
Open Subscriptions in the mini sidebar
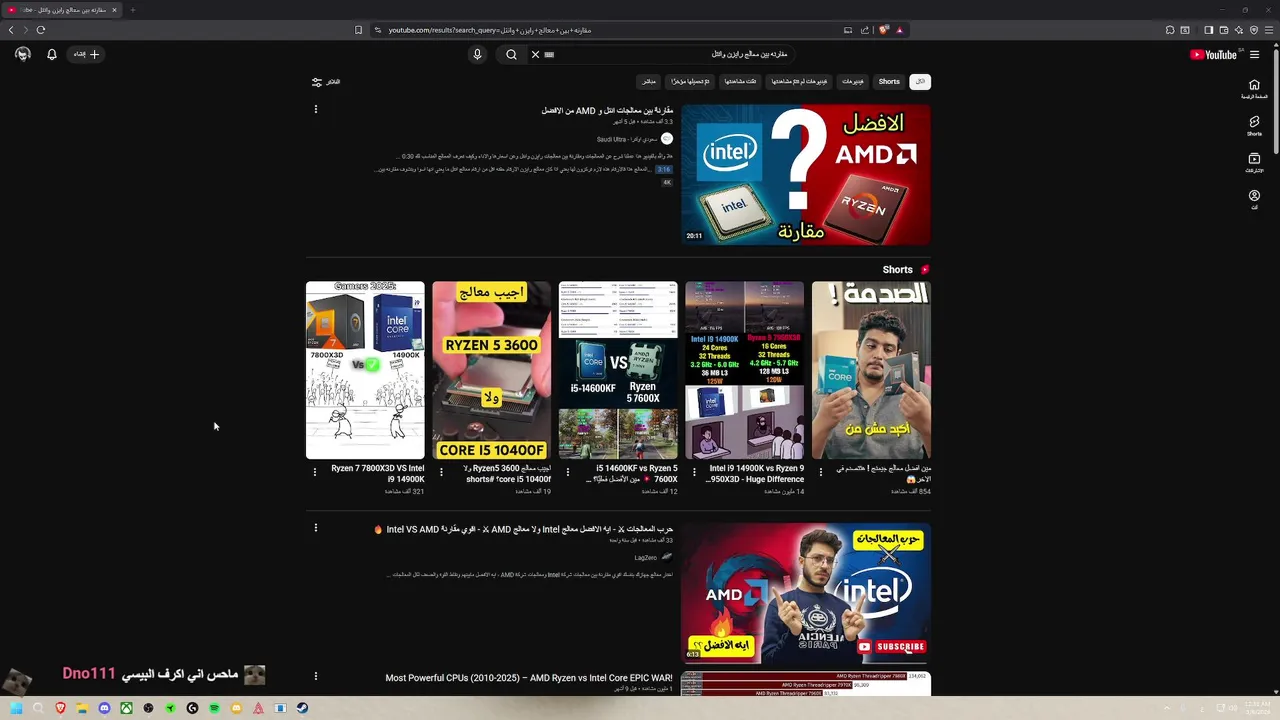(x=1254, y=163)
